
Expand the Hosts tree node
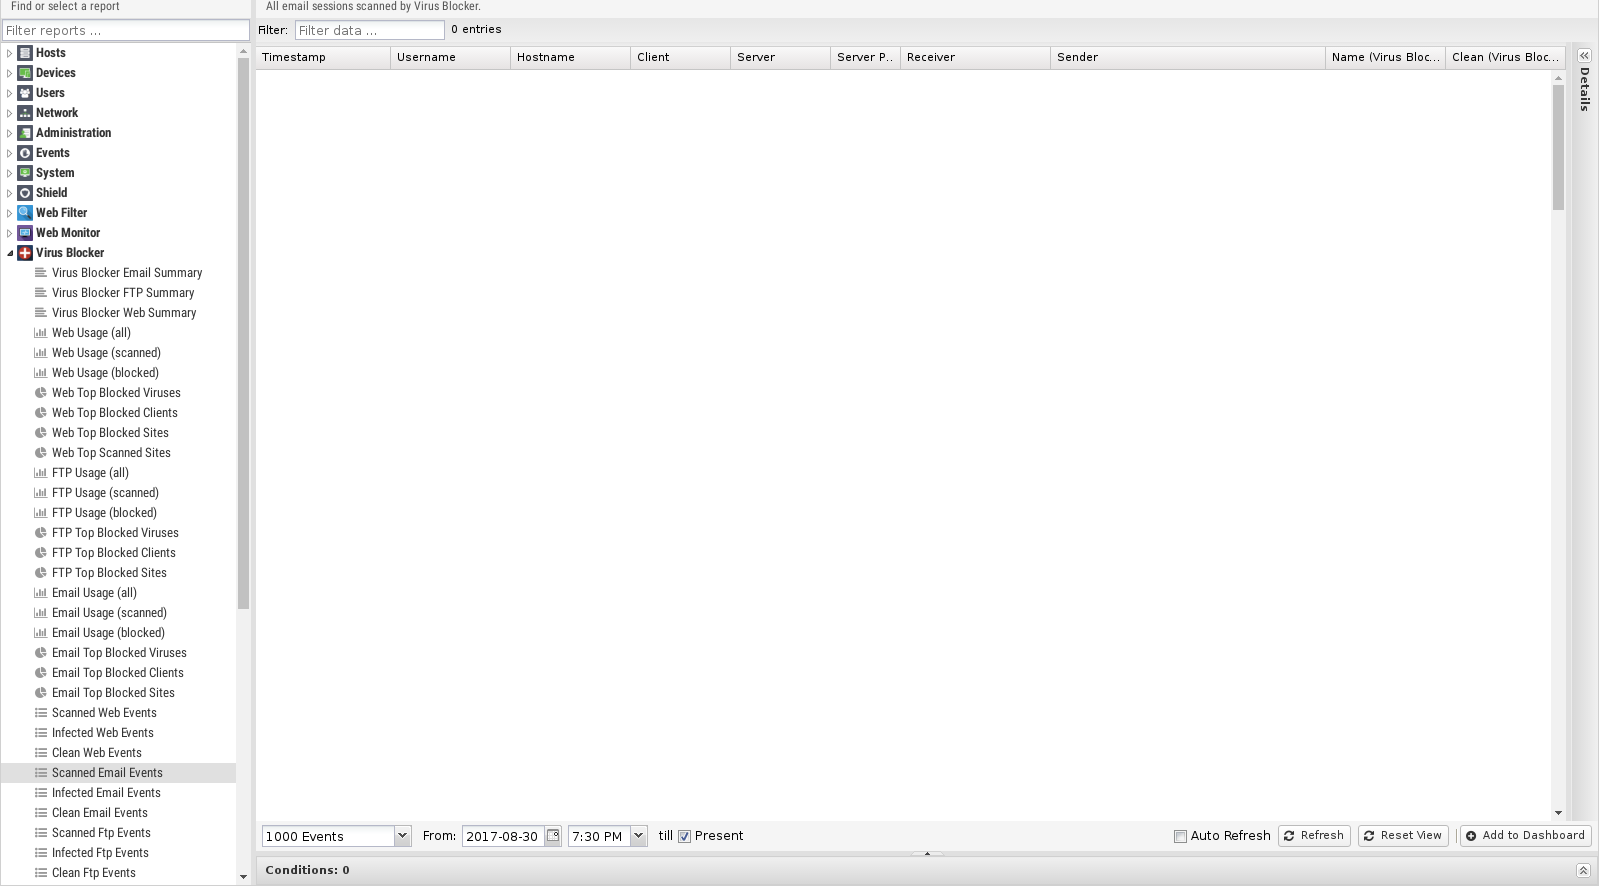click(x=10, y=53)
